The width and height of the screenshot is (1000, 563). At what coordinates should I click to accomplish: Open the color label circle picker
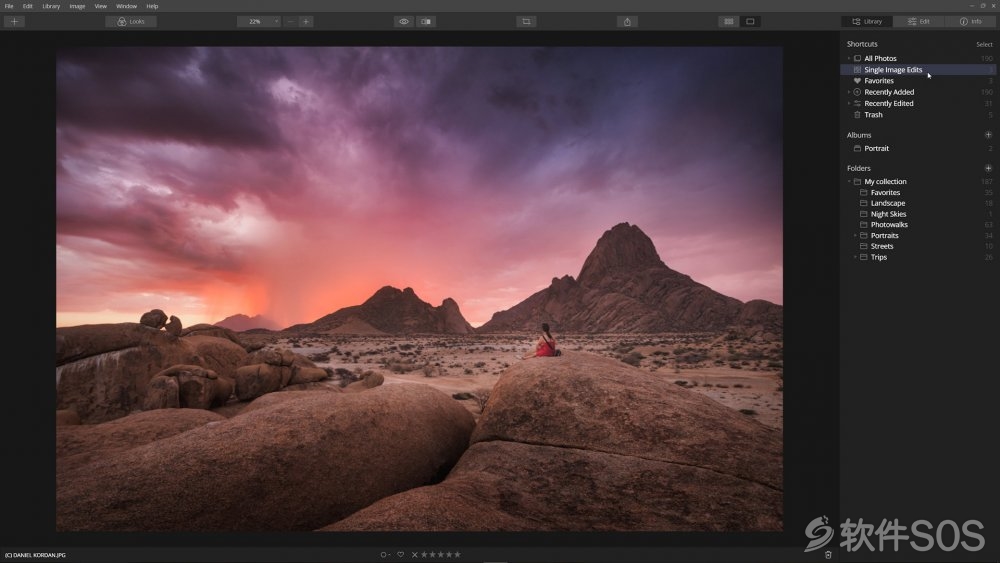click(x=385, y=555)
